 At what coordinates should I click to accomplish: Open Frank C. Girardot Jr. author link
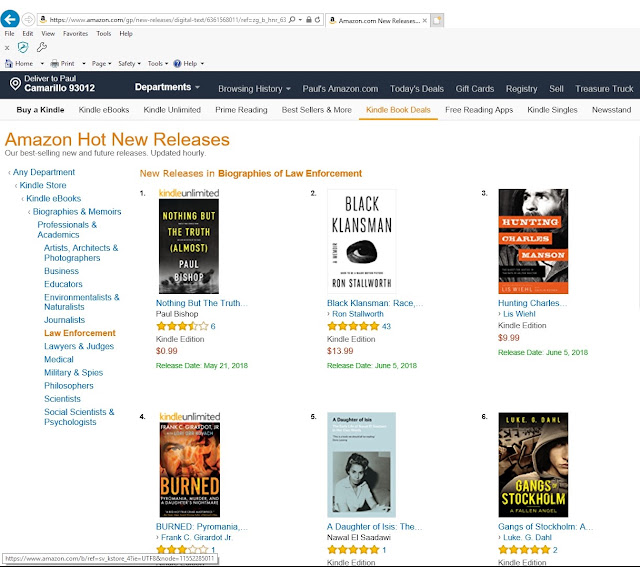click(x=197, y=538)
